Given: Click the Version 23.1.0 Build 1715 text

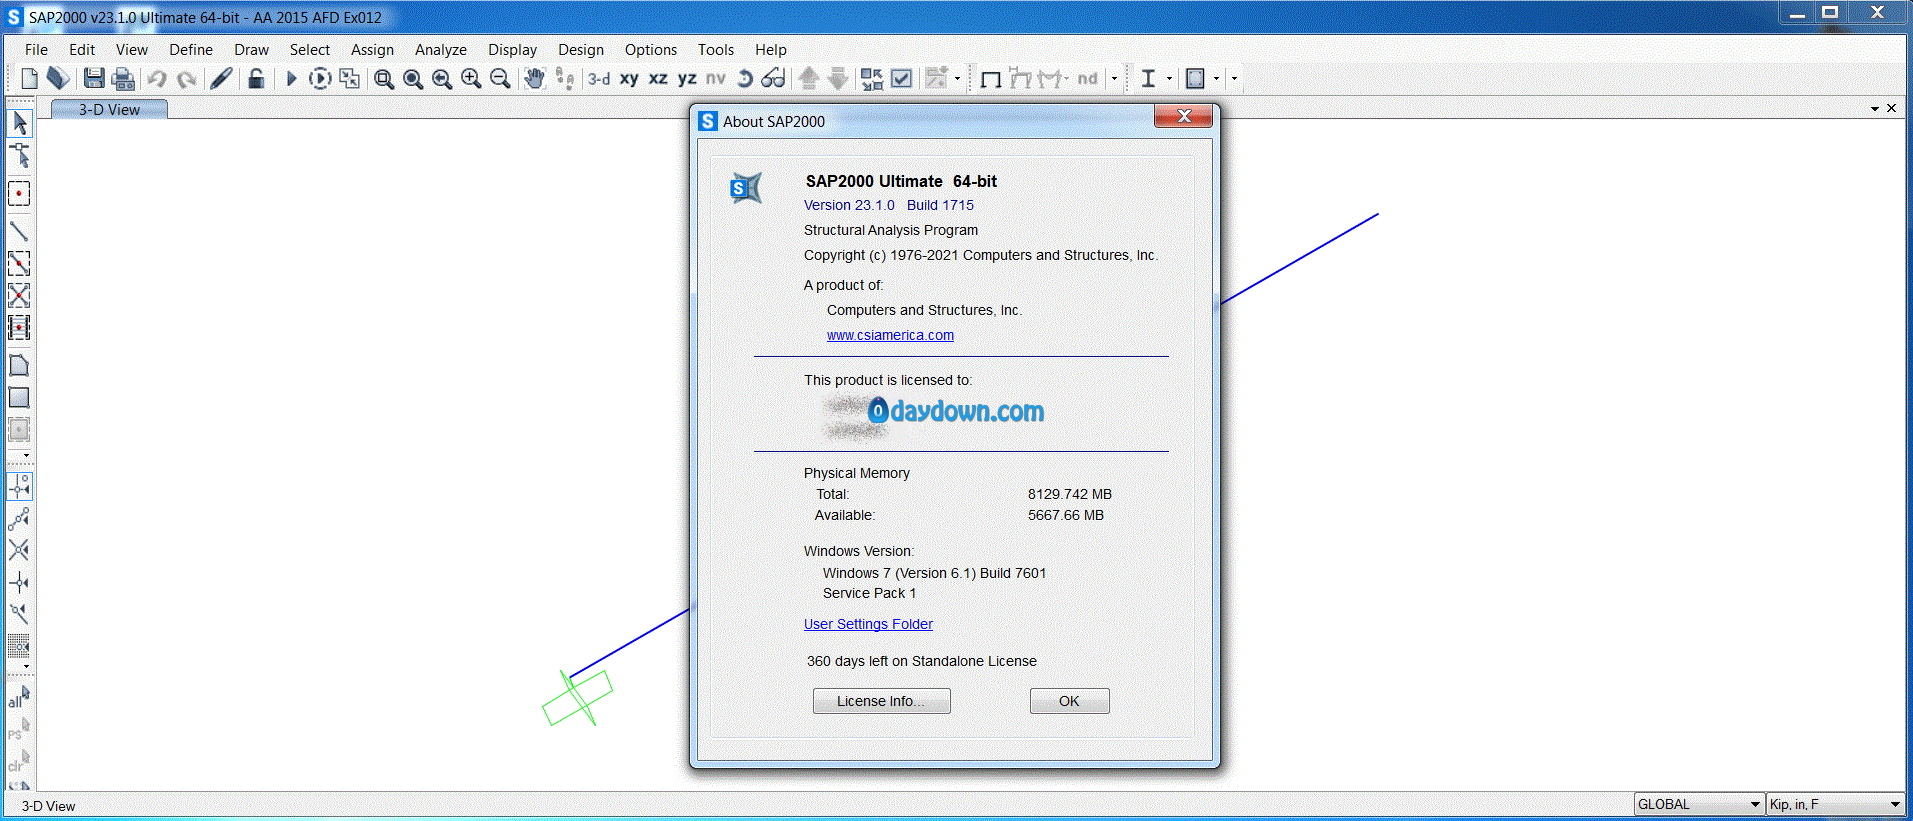Looking at the screenshot, I should click(x=888, y=205).
